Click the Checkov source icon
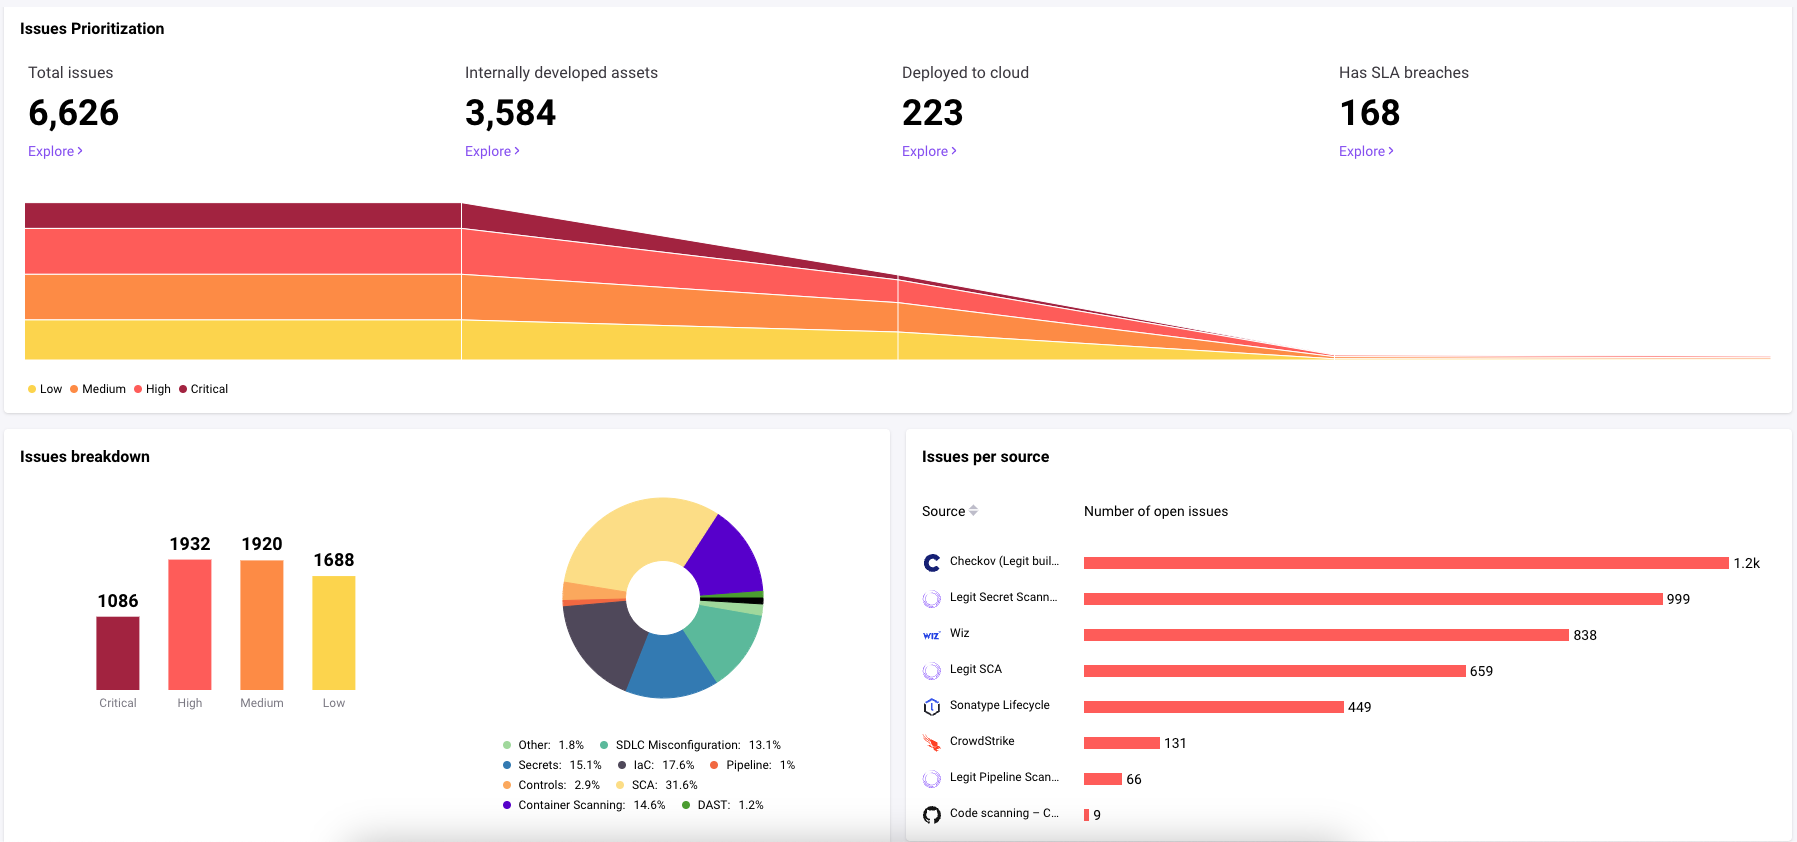The image size is (1797, 842). [x=932, y=563]
